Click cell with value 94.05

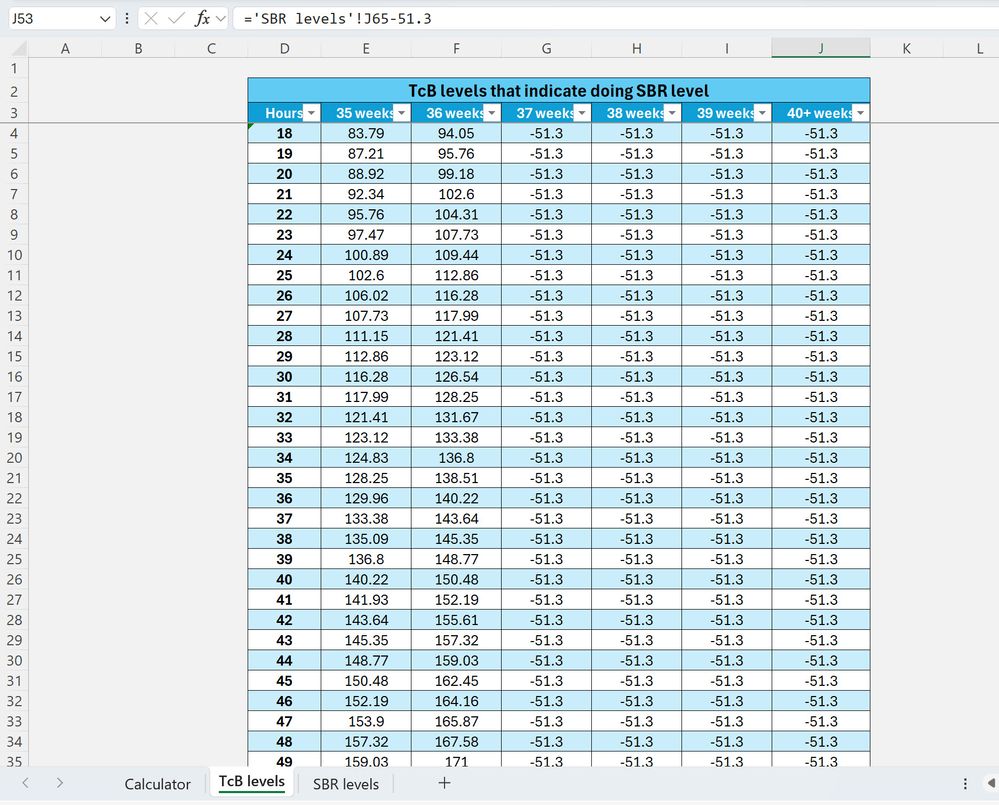pos(456,134)
